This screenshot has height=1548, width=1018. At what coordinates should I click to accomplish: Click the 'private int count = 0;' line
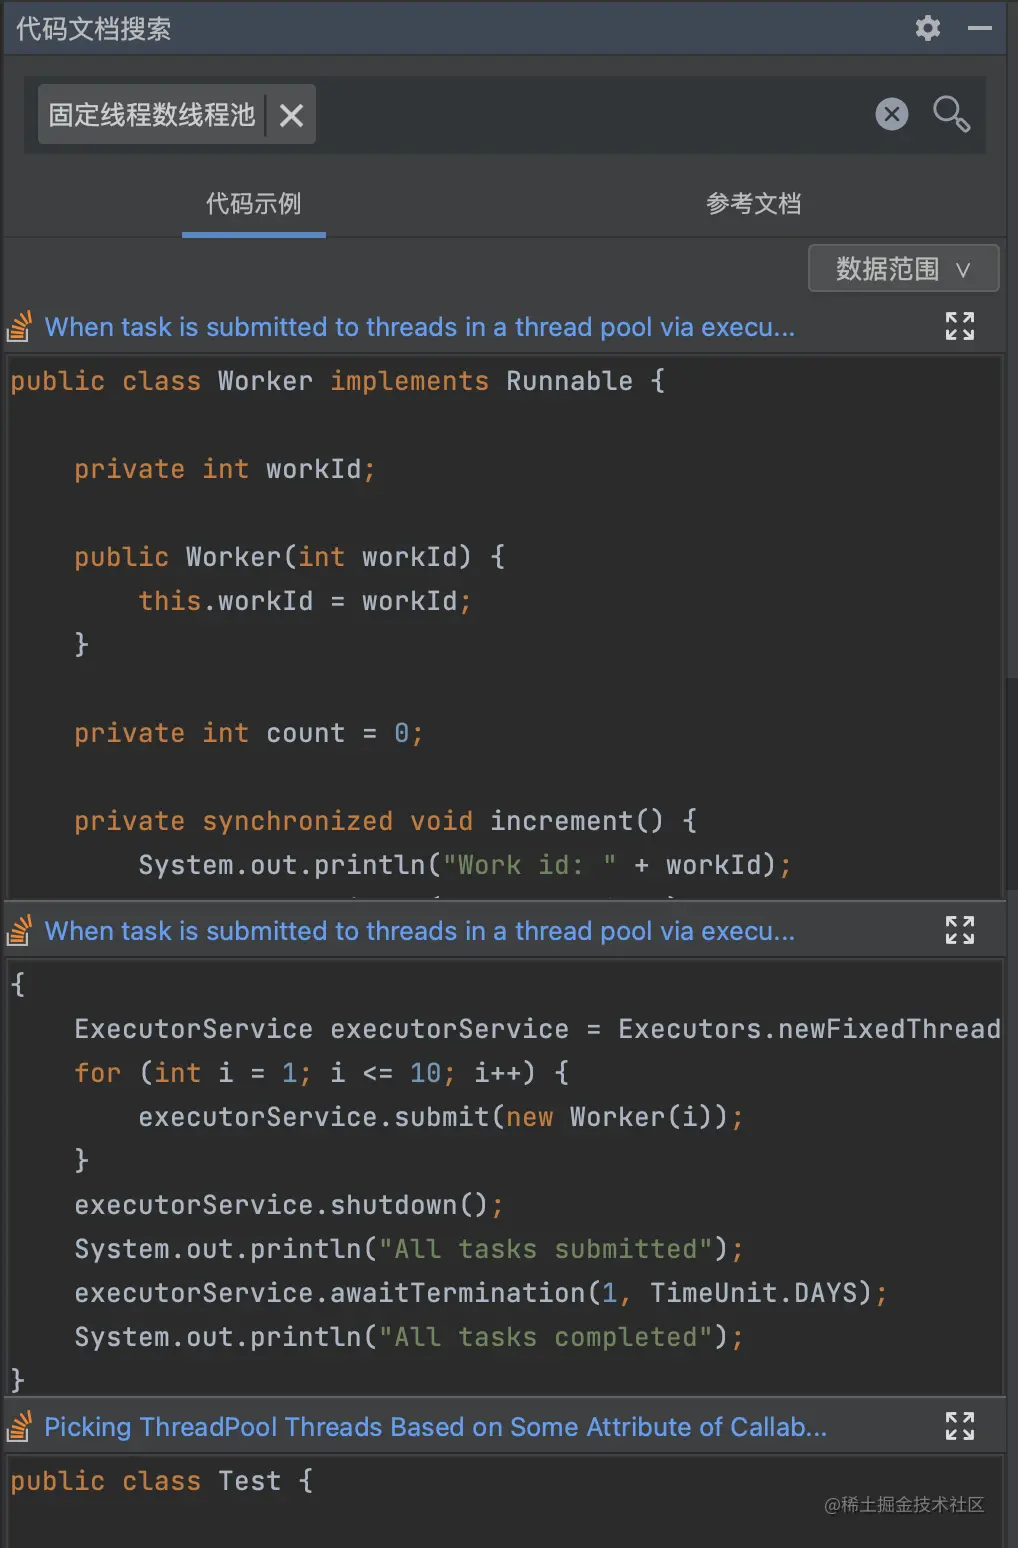(x=249, y=733)
